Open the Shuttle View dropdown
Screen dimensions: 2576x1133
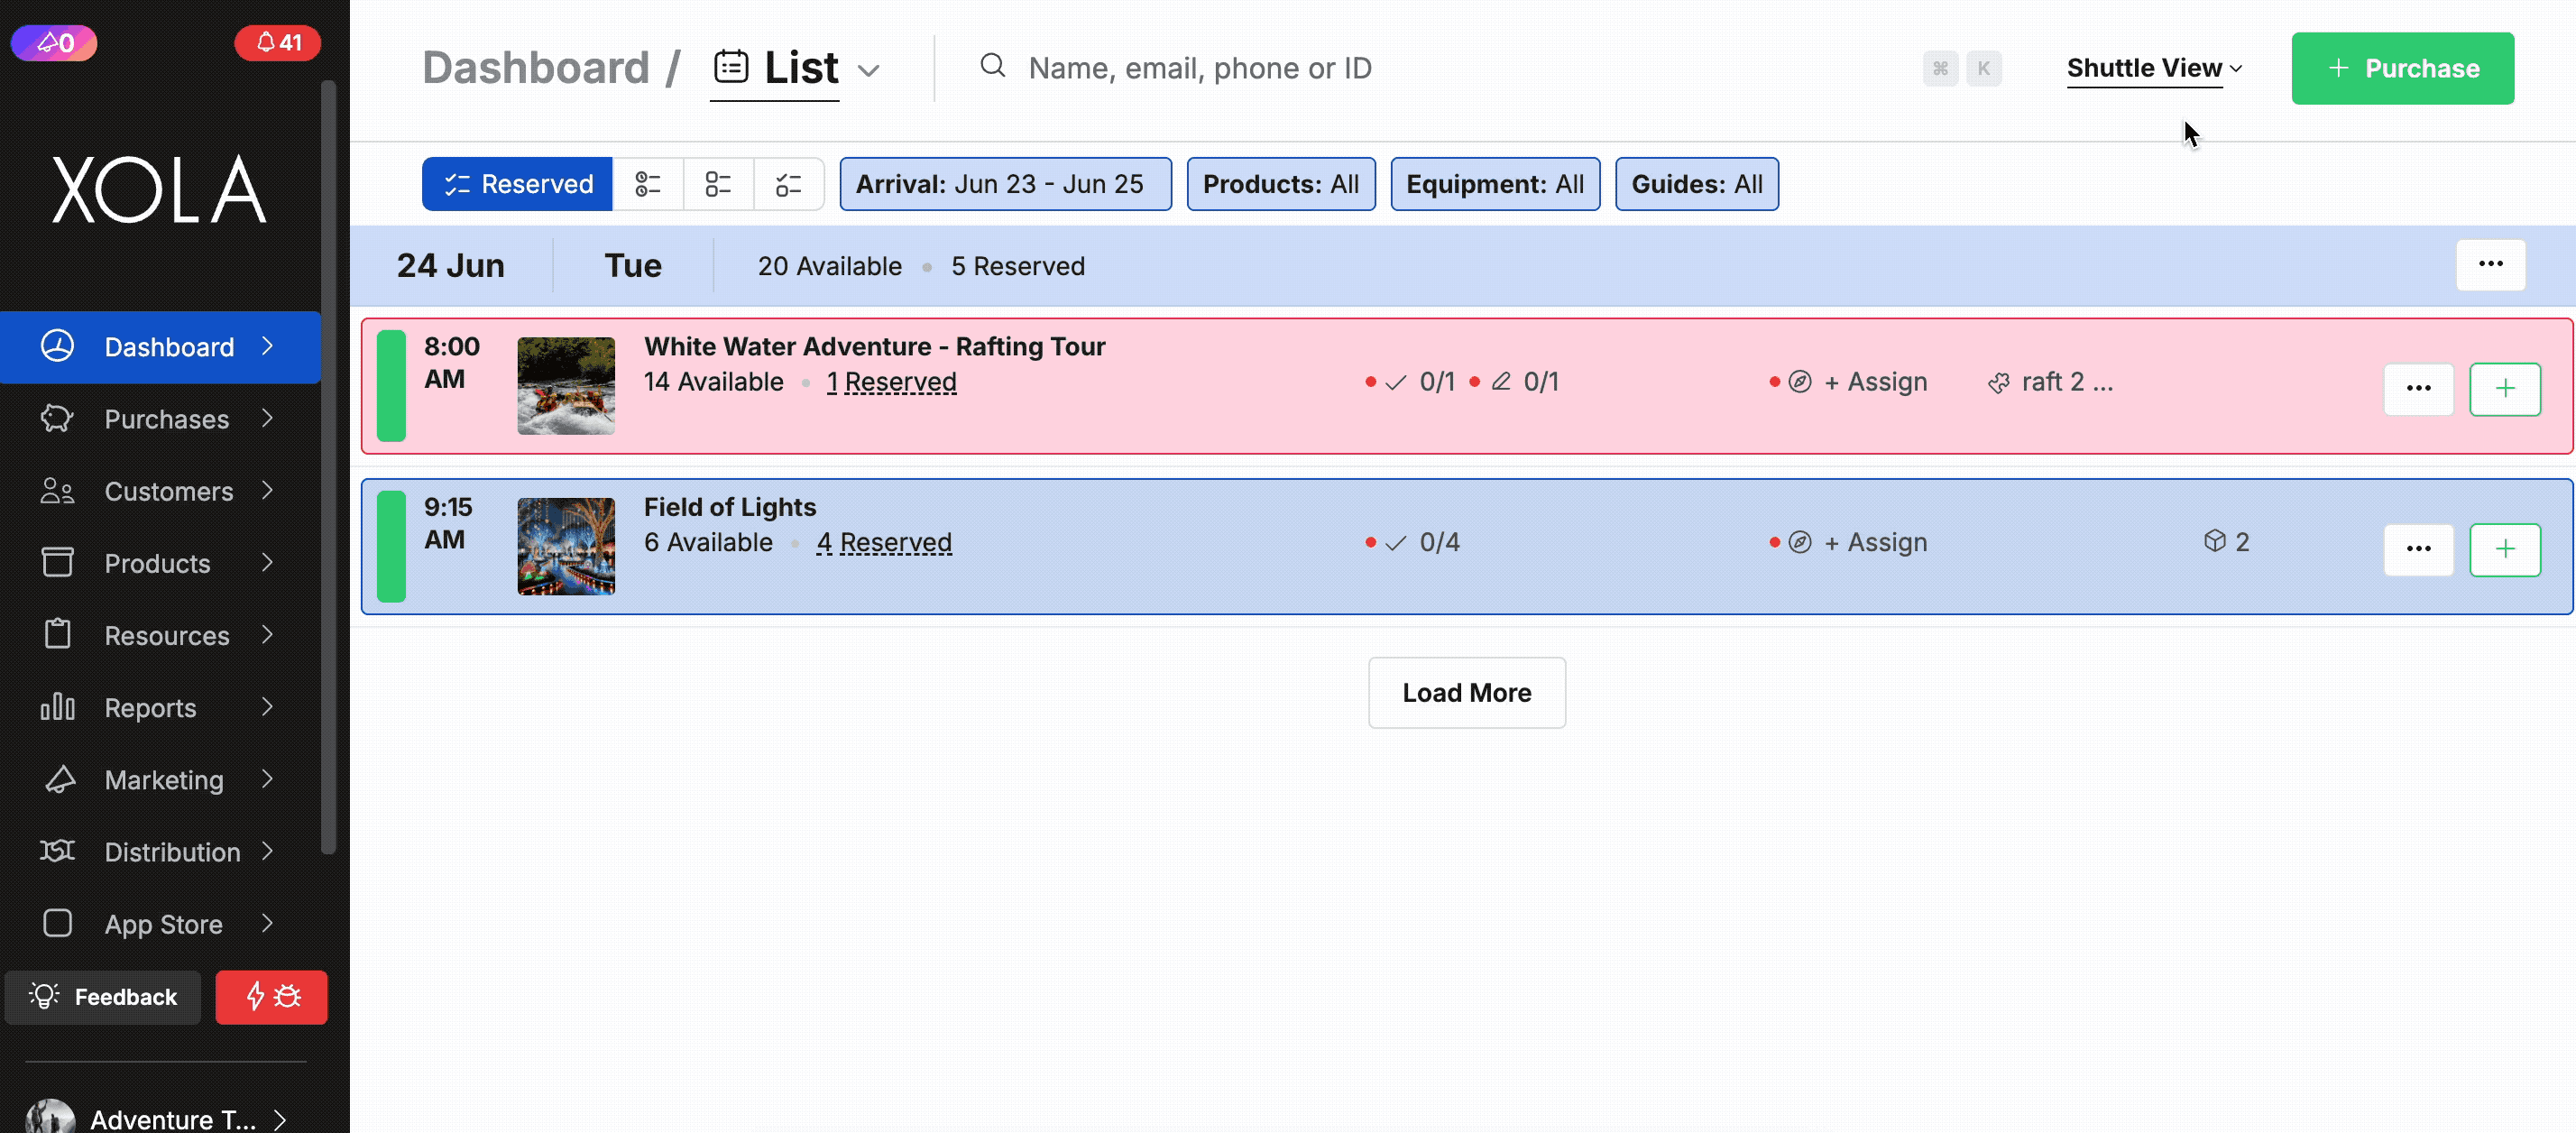click(2154, 68)
